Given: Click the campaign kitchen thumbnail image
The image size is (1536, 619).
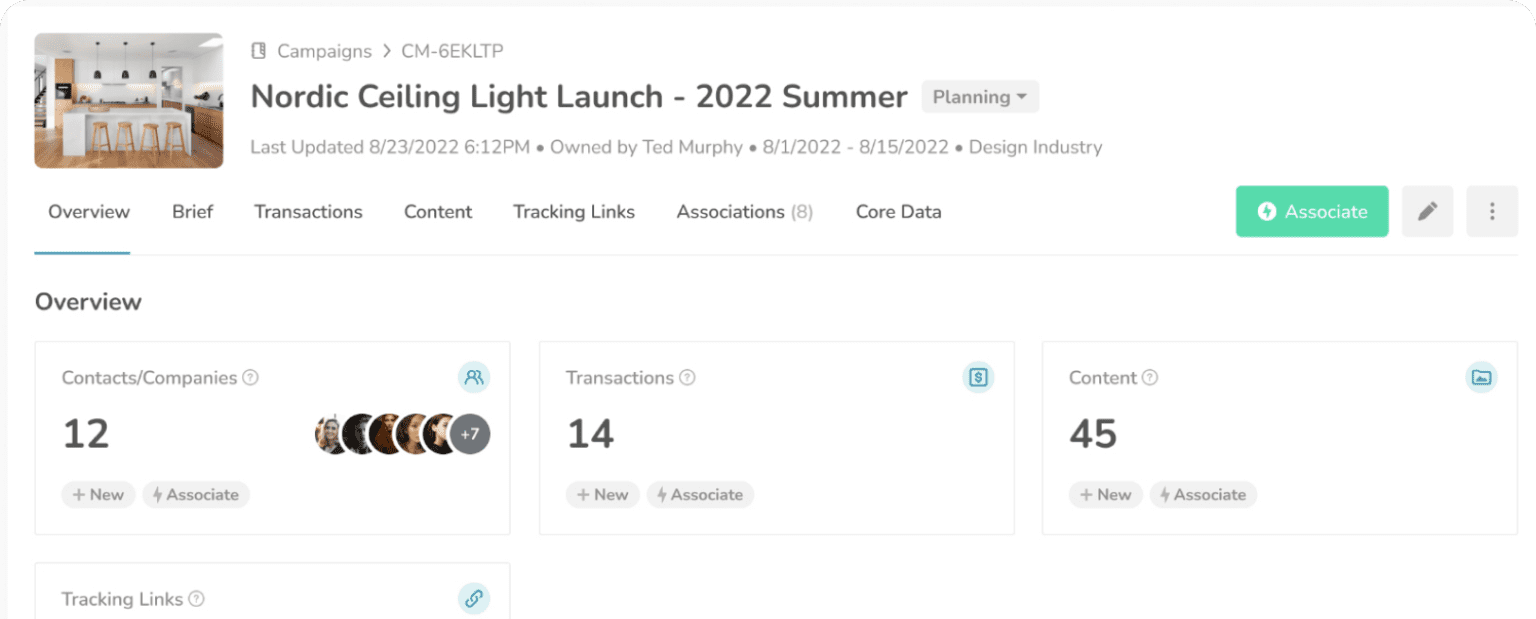Looking at the screenshot, I should click(x=129, y=100).
